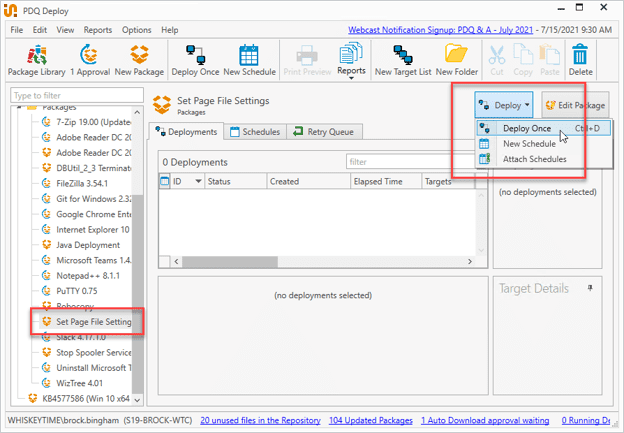Open the Help menu

coord(170,30)
